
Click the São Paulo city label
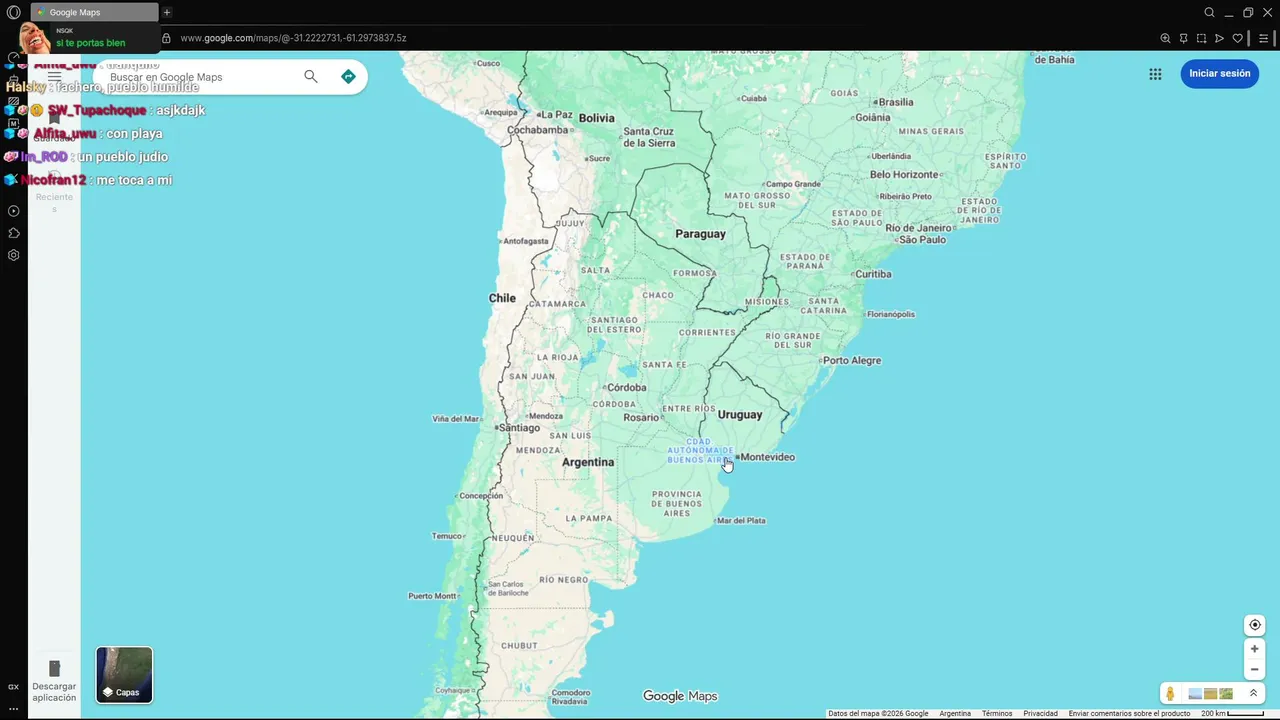tap(923, 240)
